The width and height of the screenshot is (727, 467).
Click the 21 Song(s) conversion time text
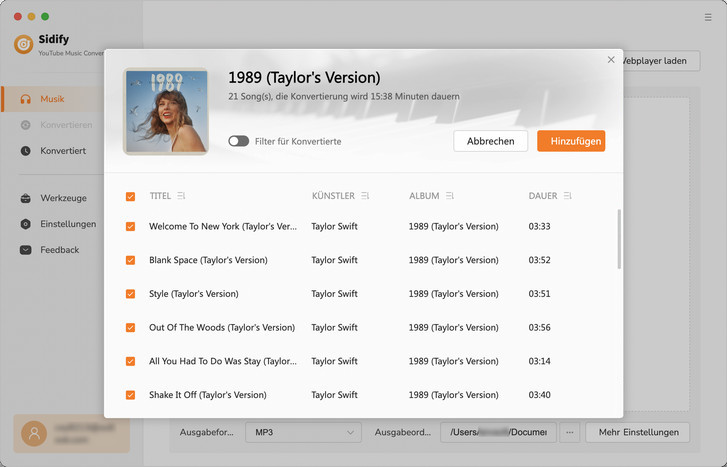tap(344, 96)
